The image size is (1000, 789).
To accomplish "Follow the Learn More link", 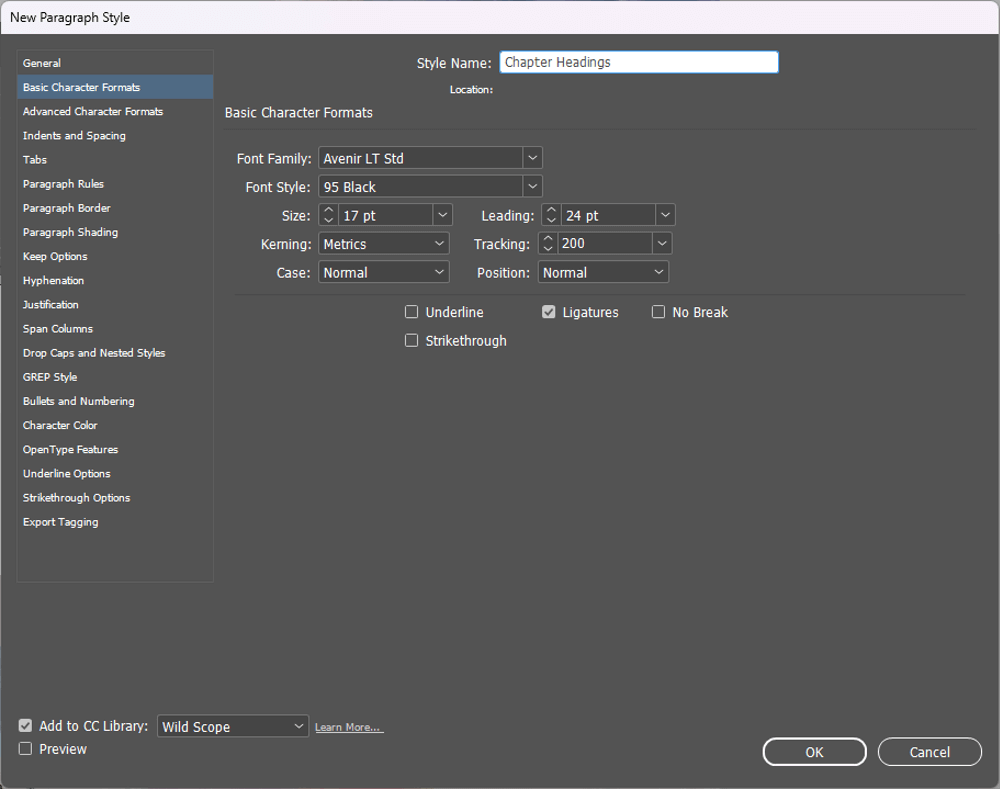I will (x=349, y=727).
